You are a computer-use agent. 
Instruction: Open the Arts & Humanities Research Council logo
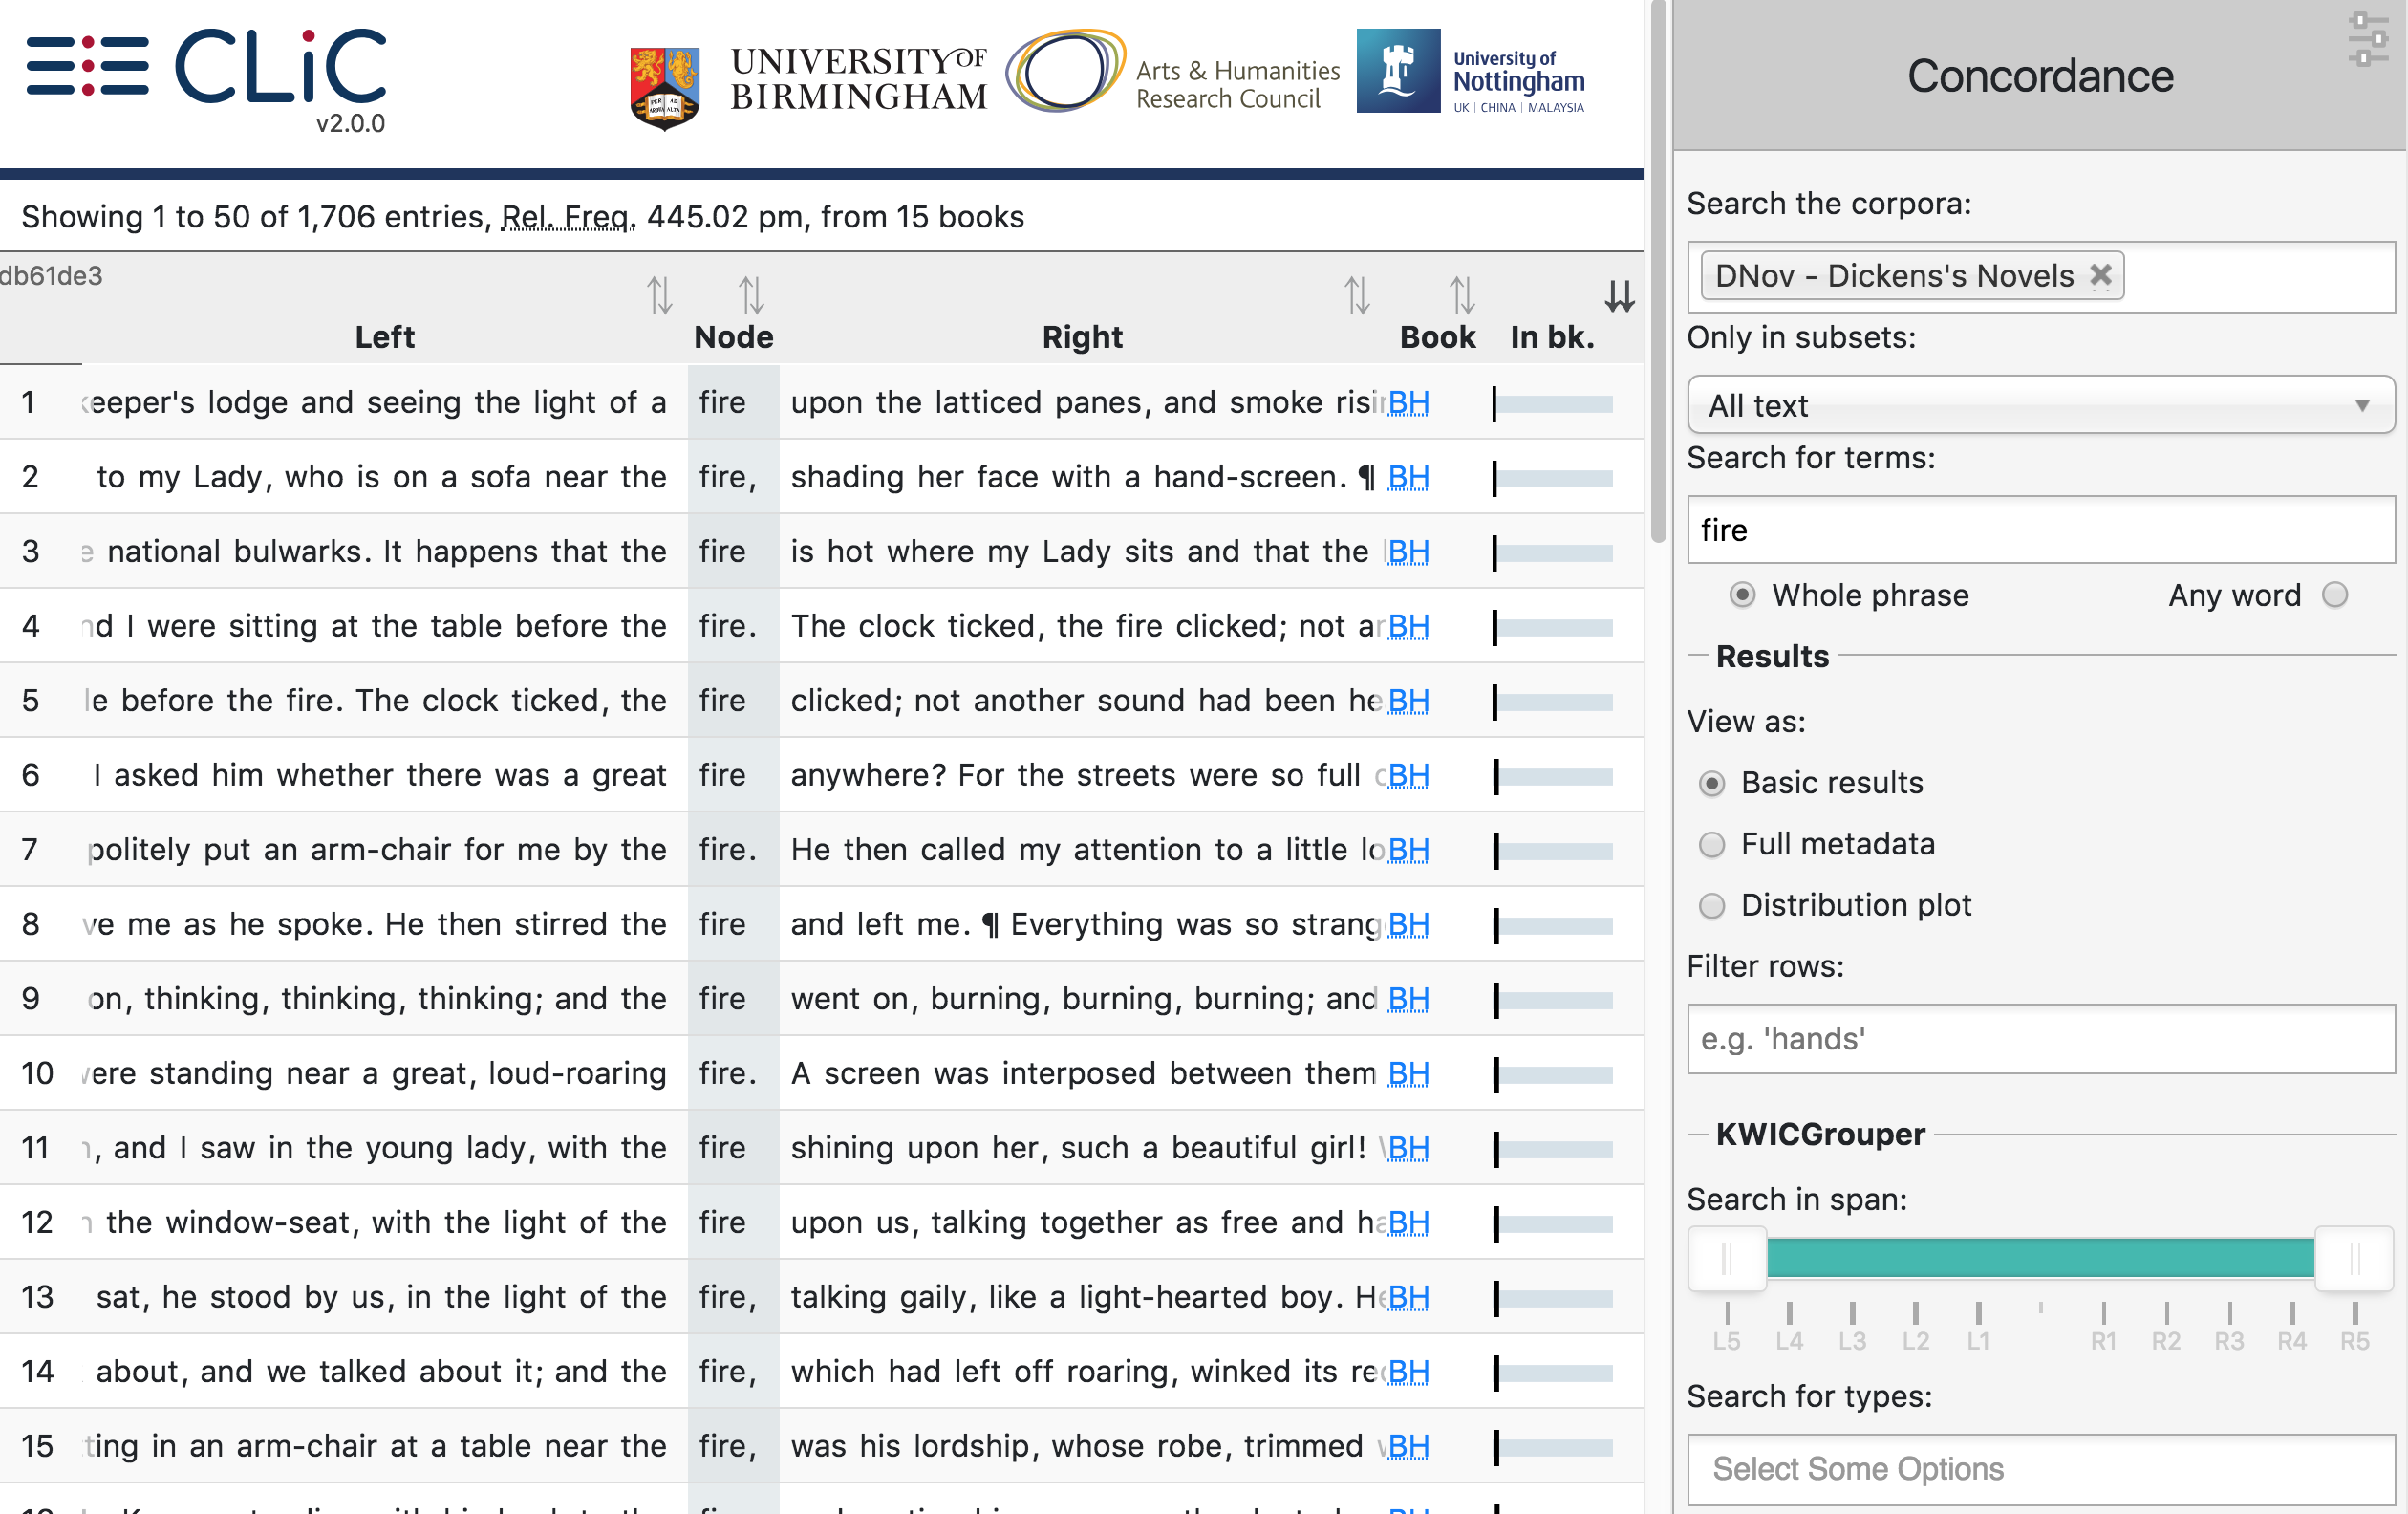coord(1172,72)
